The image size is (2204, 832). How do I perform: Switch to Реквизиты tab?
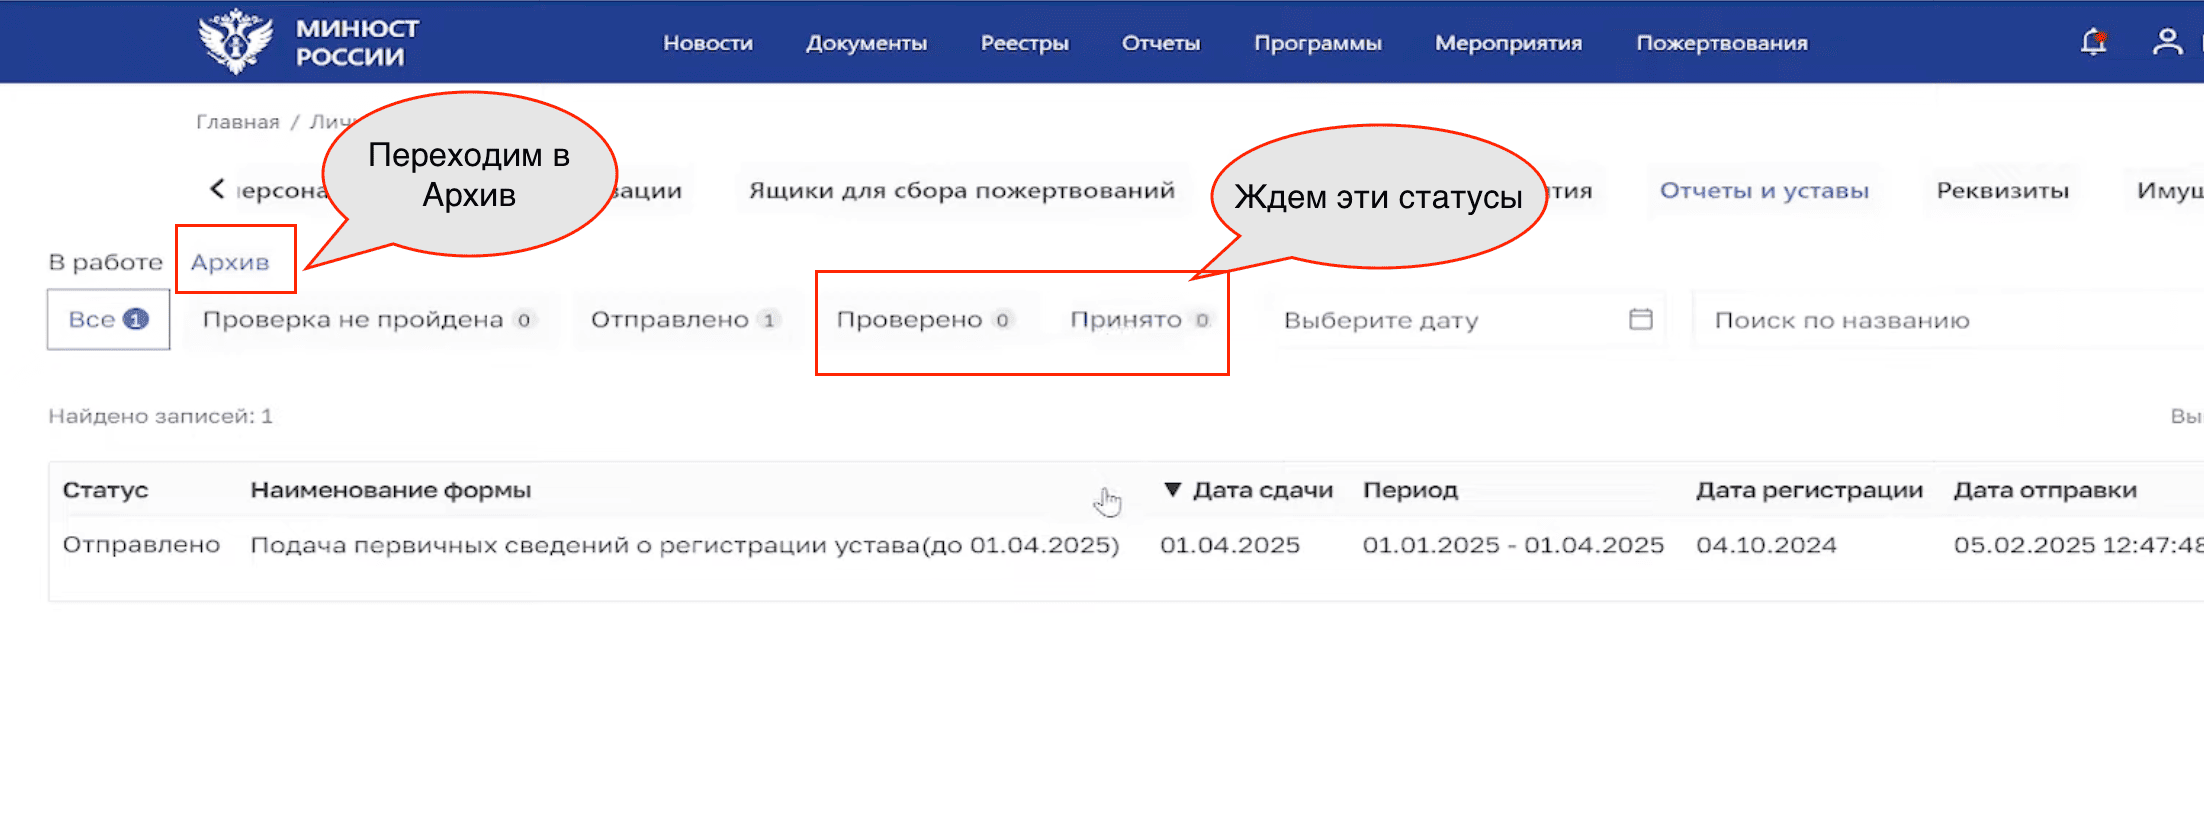(2002, 190)
